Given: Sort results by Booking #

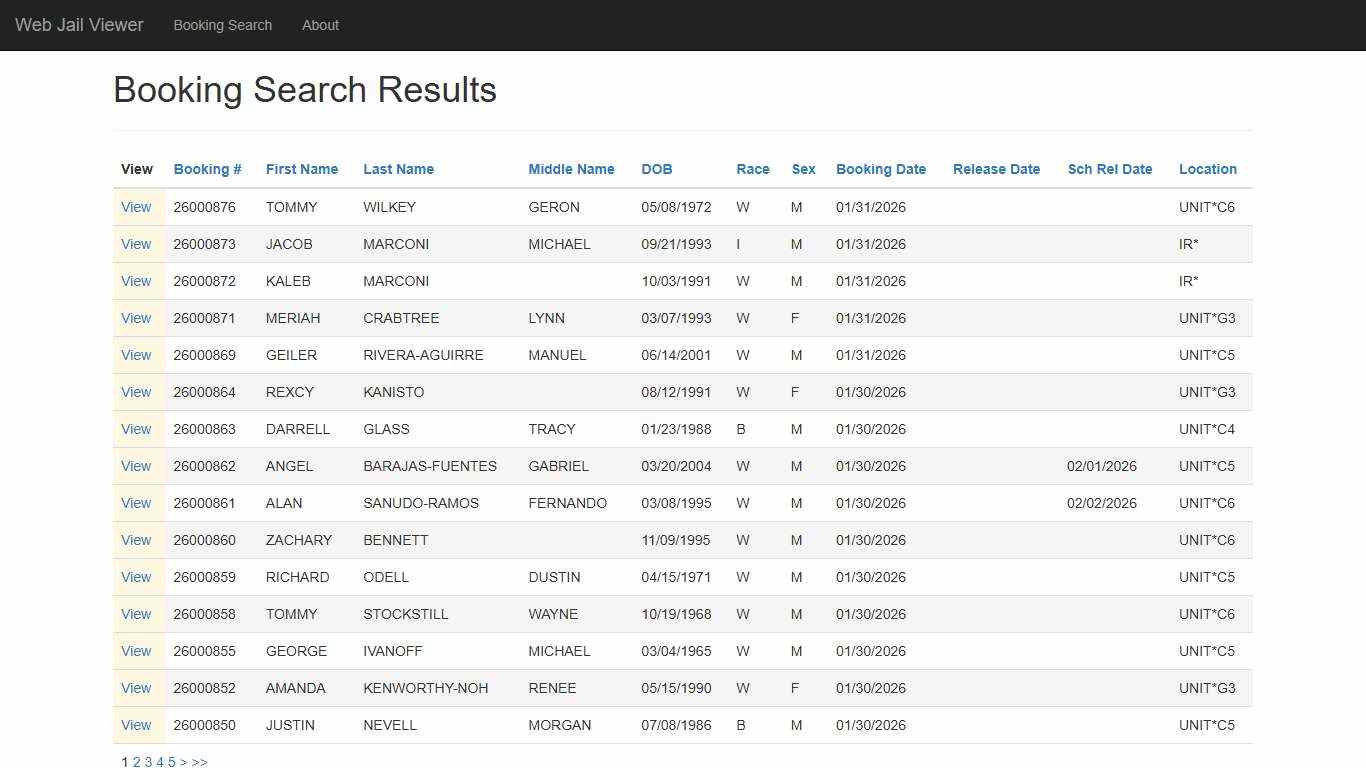Looking at the screenshot, I should tap(207, 169).
